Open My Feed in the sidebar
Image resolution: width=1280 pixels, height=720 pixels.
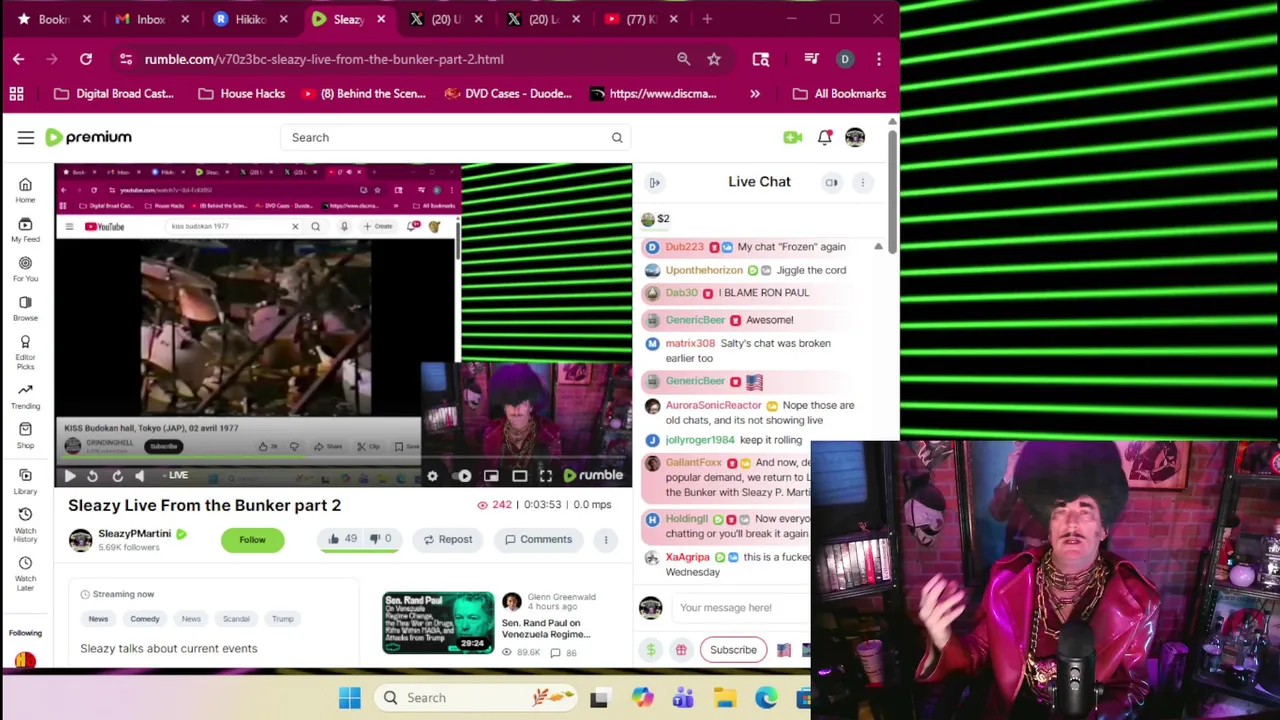coord(25,230)
